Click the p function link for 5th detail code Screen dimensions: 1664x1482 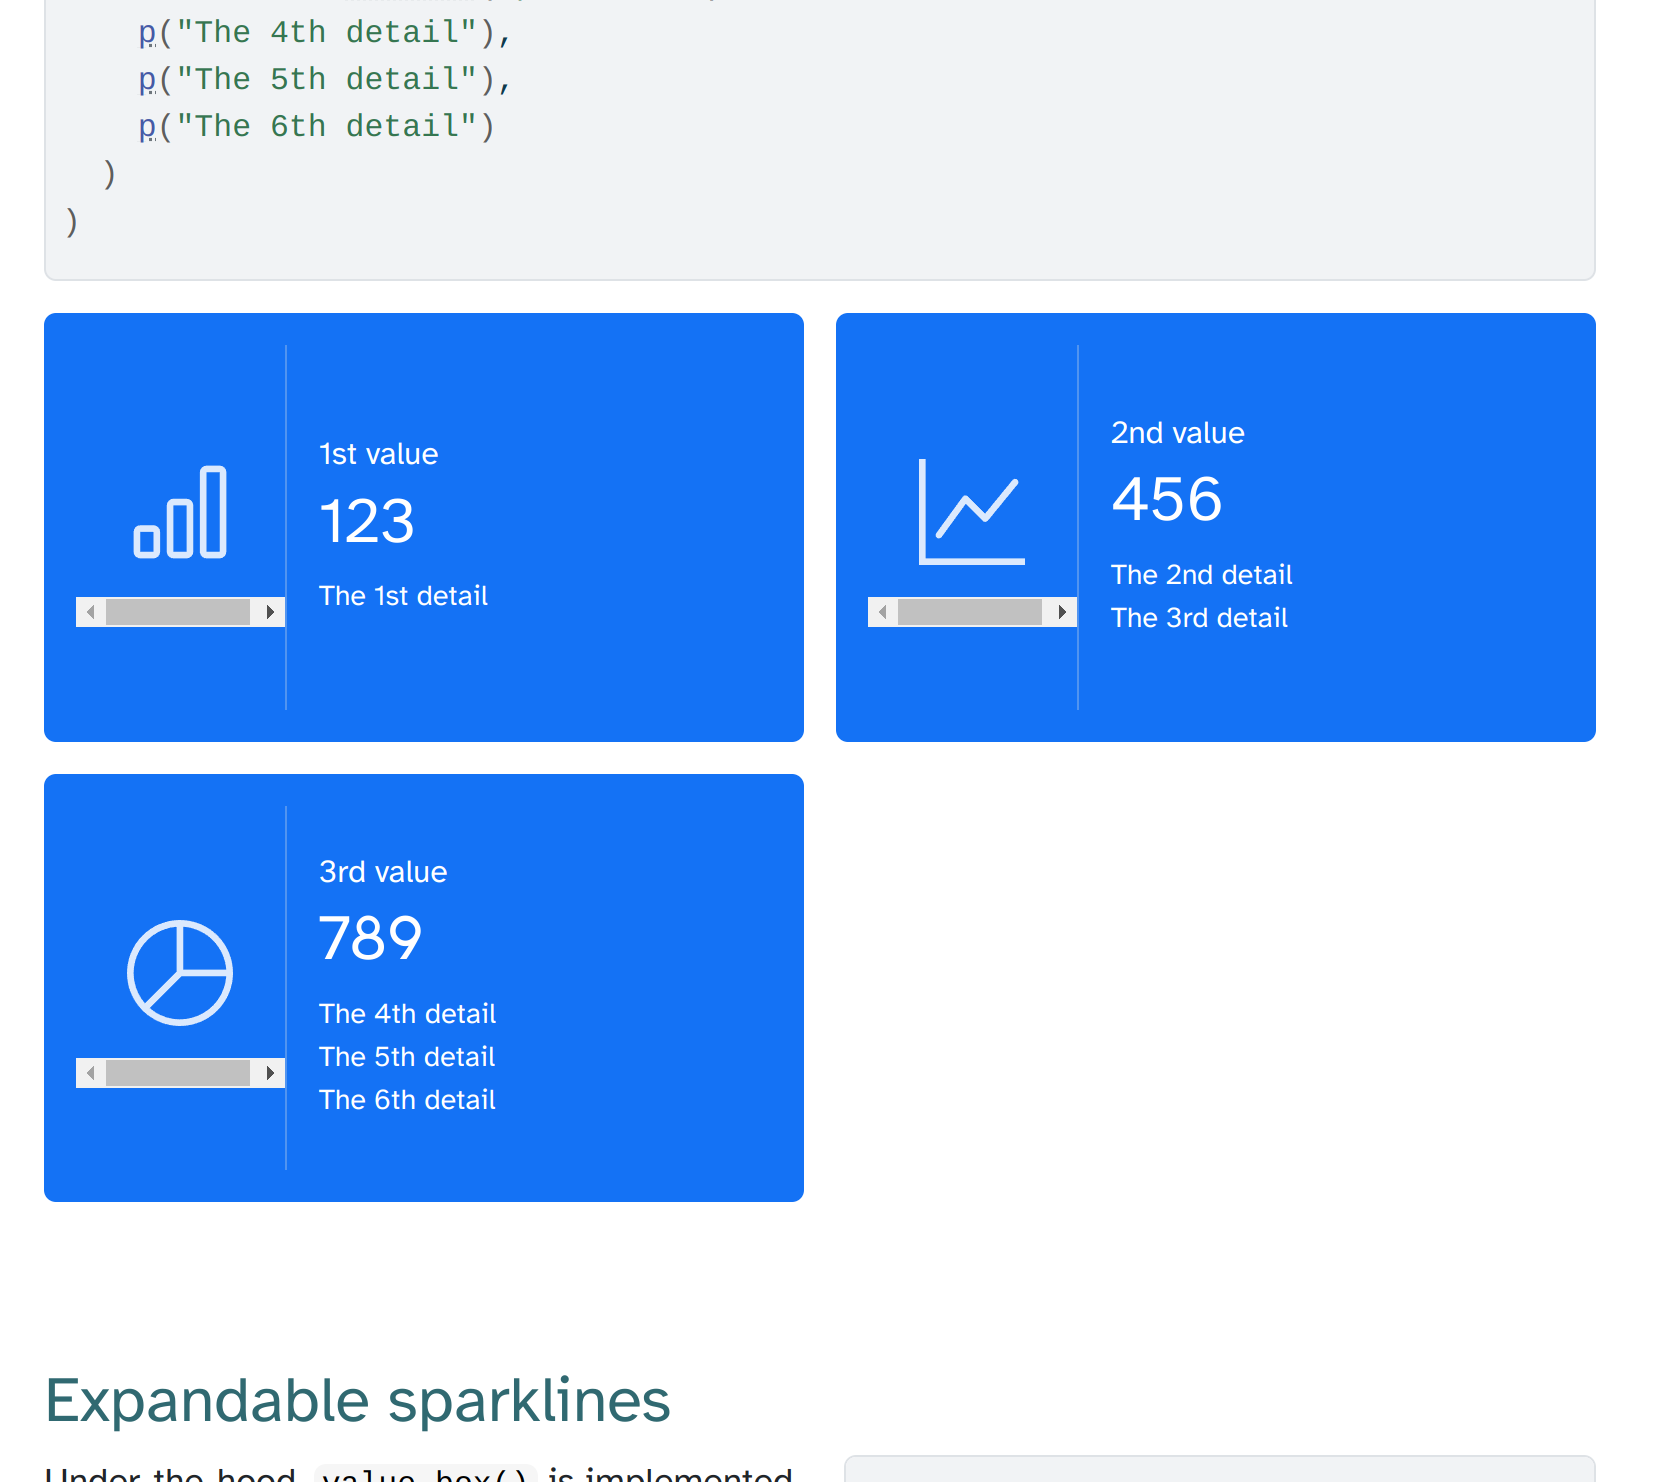[147, 80]
